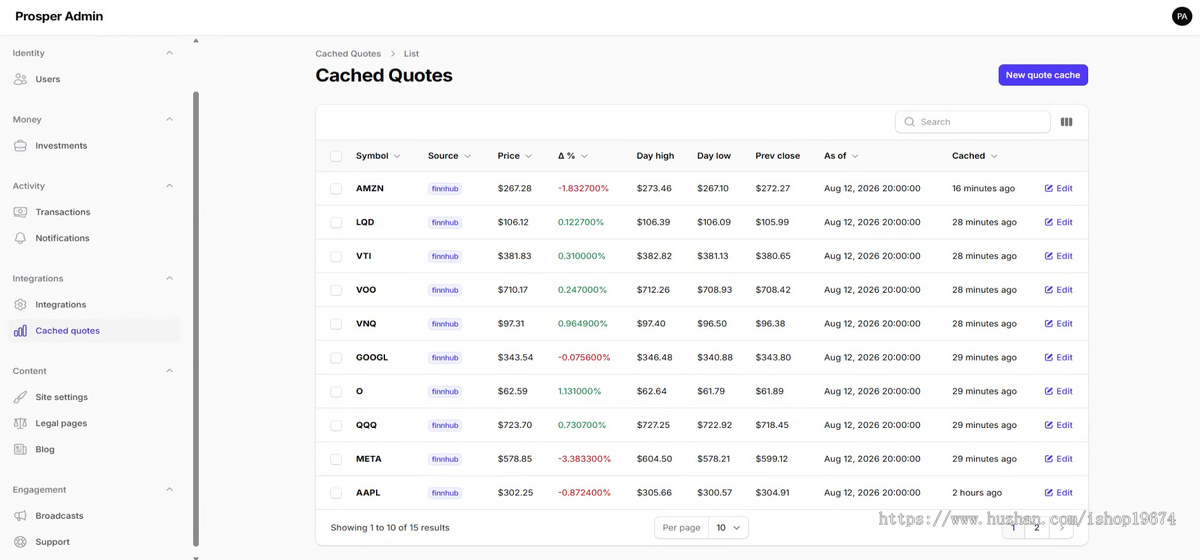Screen dimensions: 1200x560
Task: Go to Investments menu item
Action: point(95,146)
